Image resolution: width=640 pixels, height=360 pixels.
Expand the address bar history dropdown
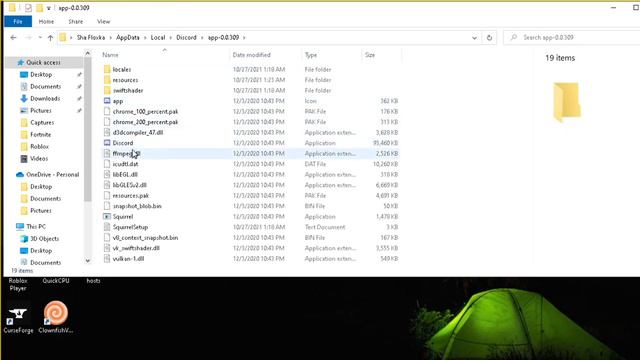click(474, 38)
